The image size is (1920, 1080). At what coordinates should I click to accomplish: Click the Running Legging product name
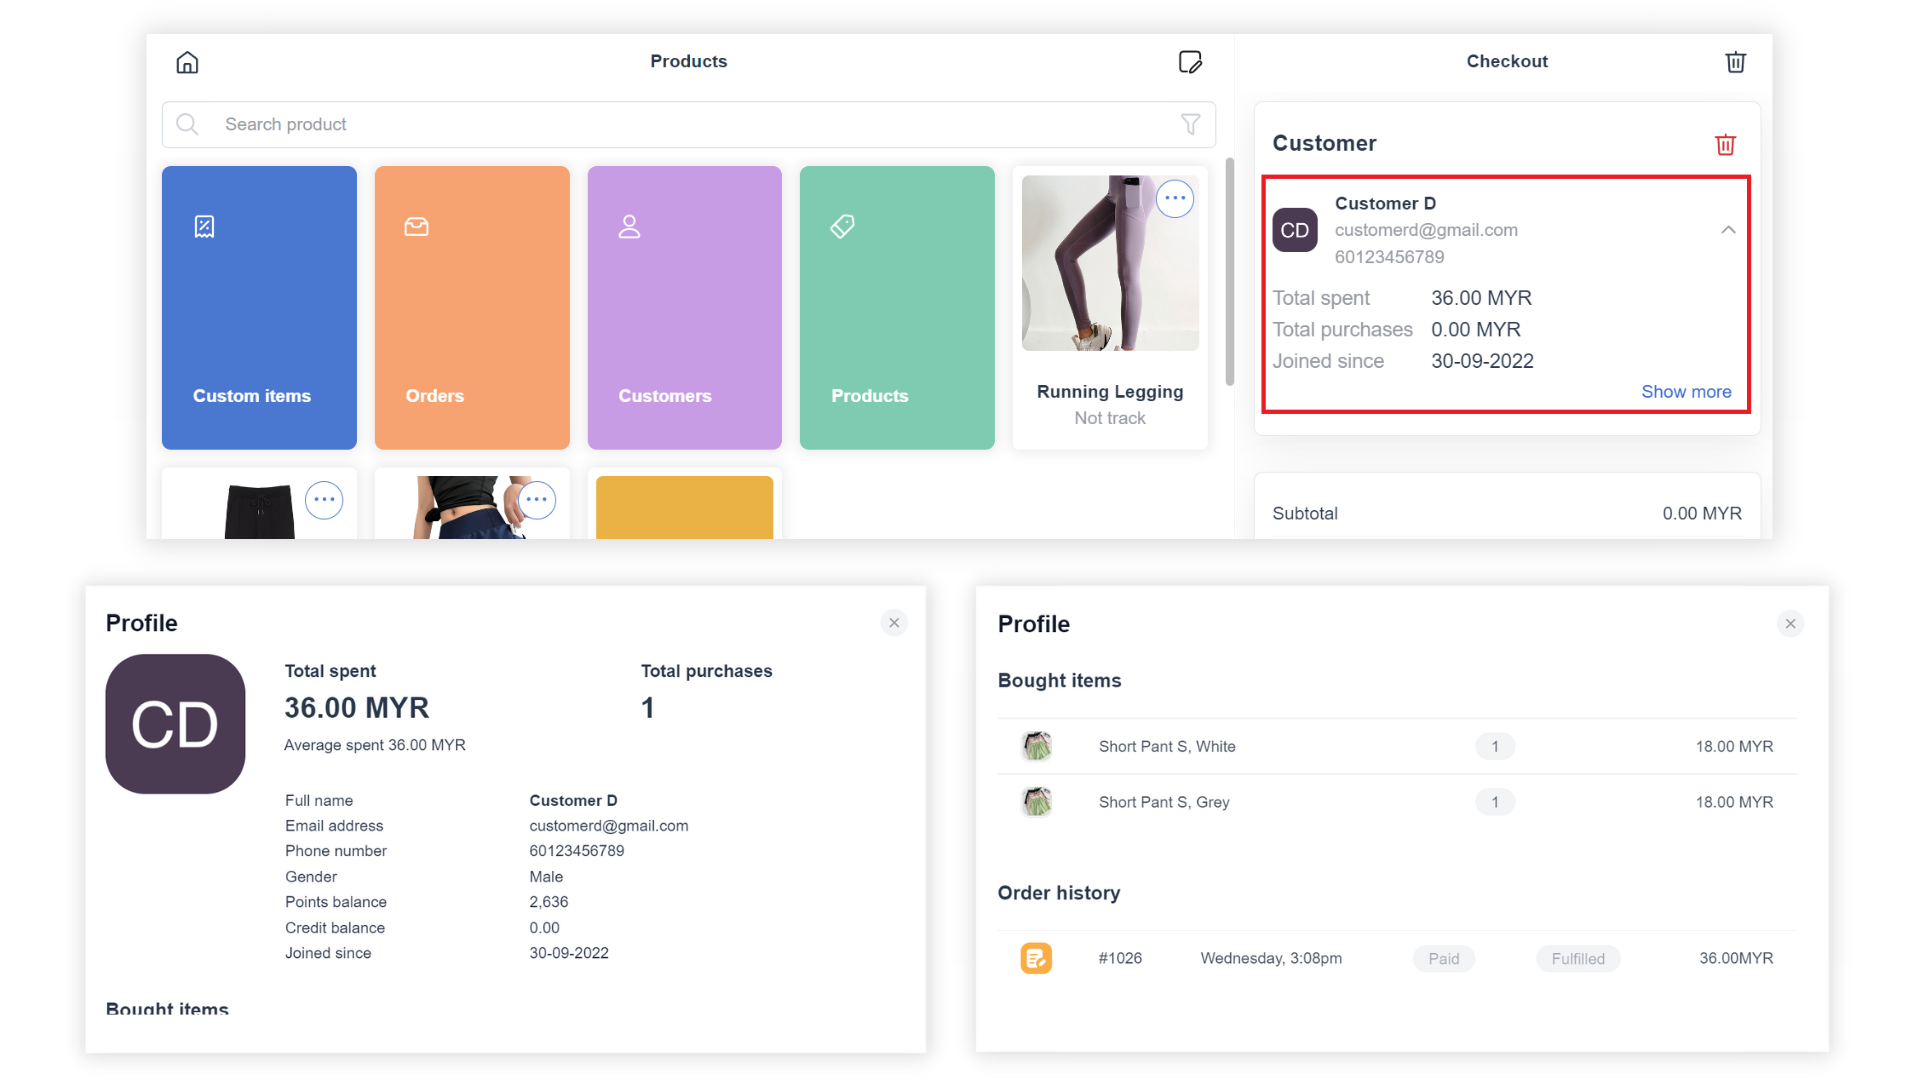click(1110, 392)
